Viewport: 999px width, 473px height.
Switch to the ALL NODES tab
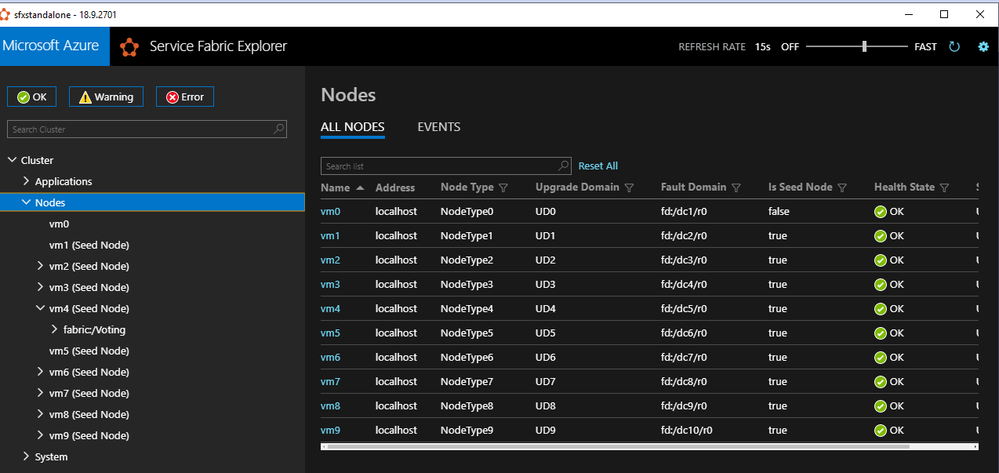[352, 127]
